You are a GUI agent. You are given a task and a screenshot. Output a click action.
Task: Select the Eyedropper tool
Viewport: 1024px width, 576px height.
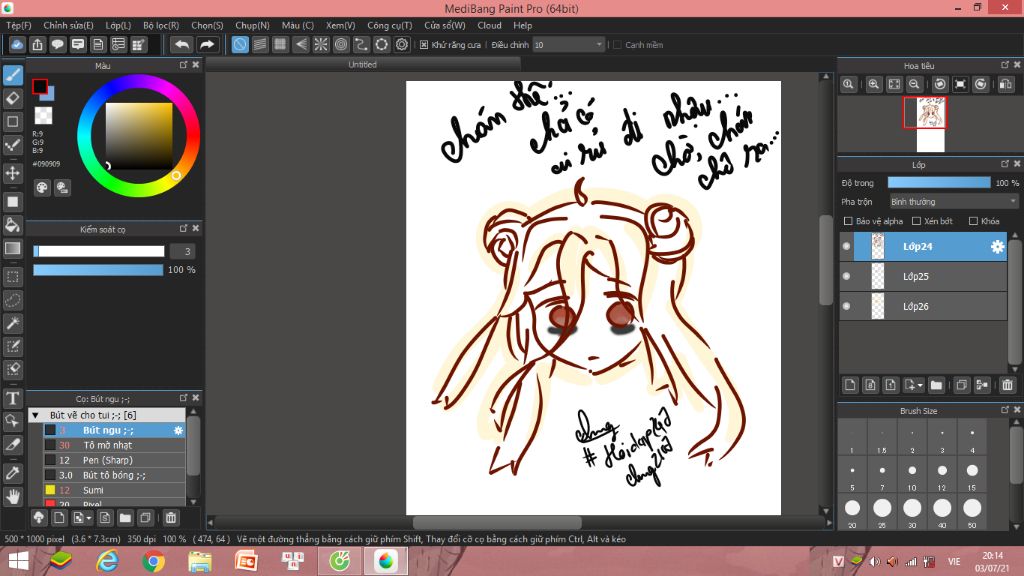(x=12, y=473)
